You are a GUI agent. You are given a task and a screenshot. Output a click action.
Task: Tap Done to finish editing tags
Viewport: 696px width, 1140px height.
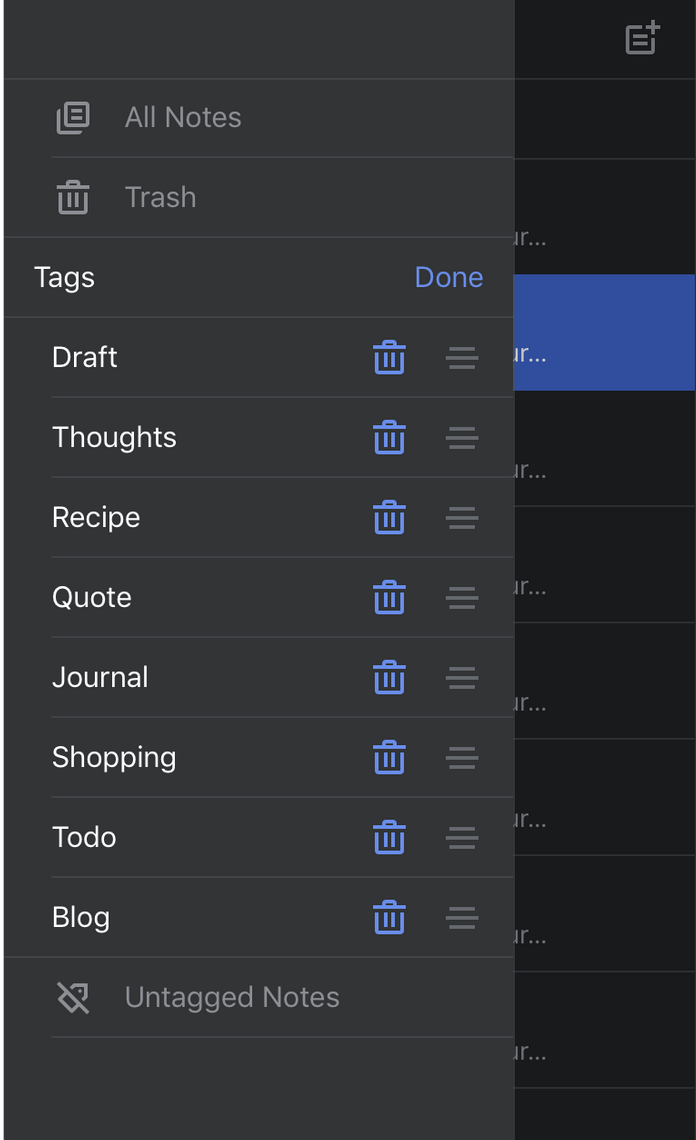(448, 277)
